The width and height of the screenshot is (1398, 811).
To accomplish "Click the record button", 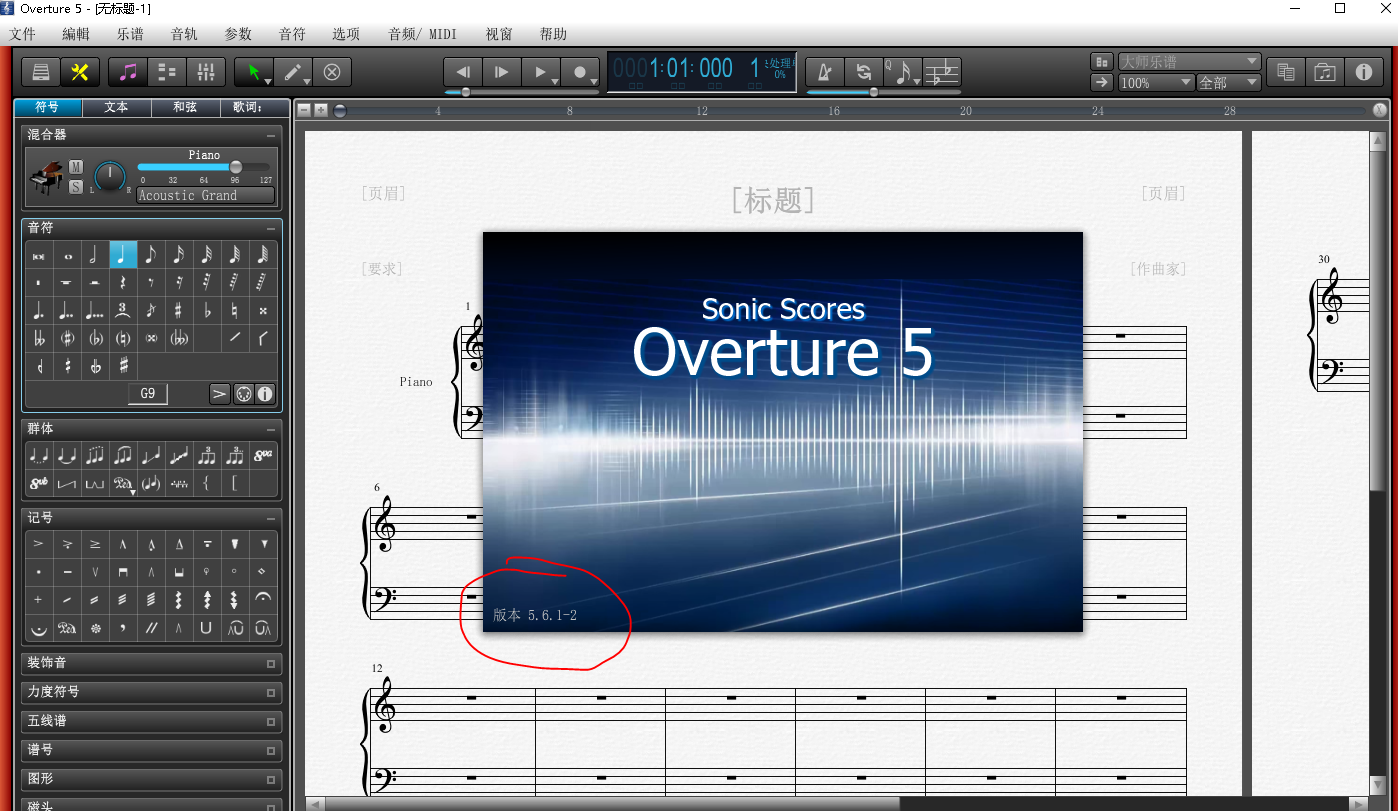I will point(580,72).
